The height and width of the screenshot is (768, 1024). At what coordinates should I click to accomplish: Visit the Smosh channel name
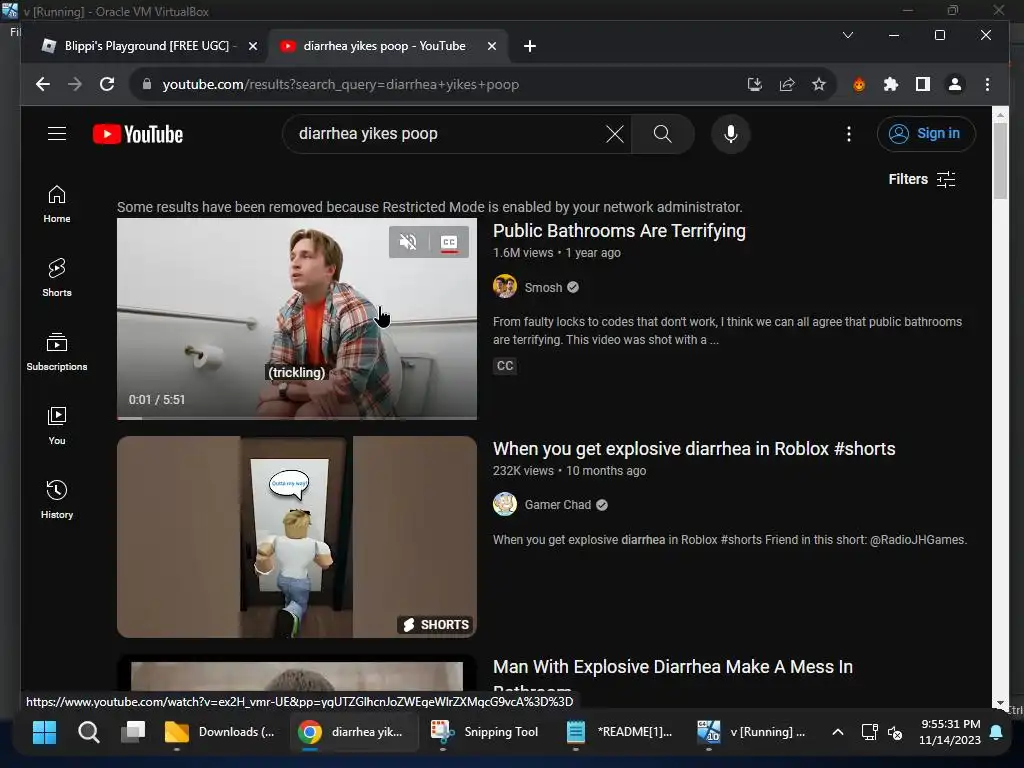click(543, 287)
